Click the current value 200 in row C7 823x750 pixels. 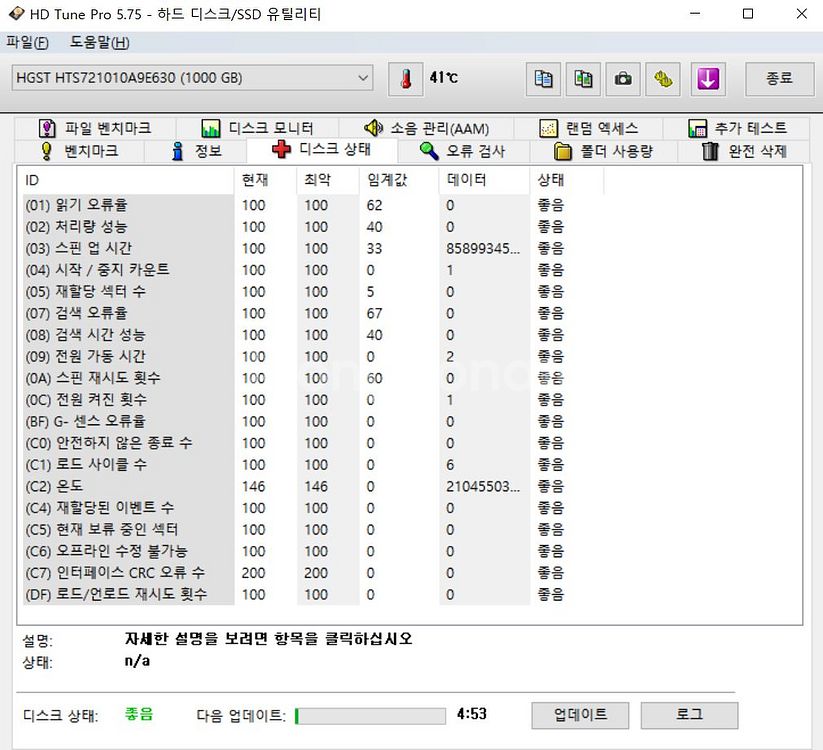[x=253, y=573]
